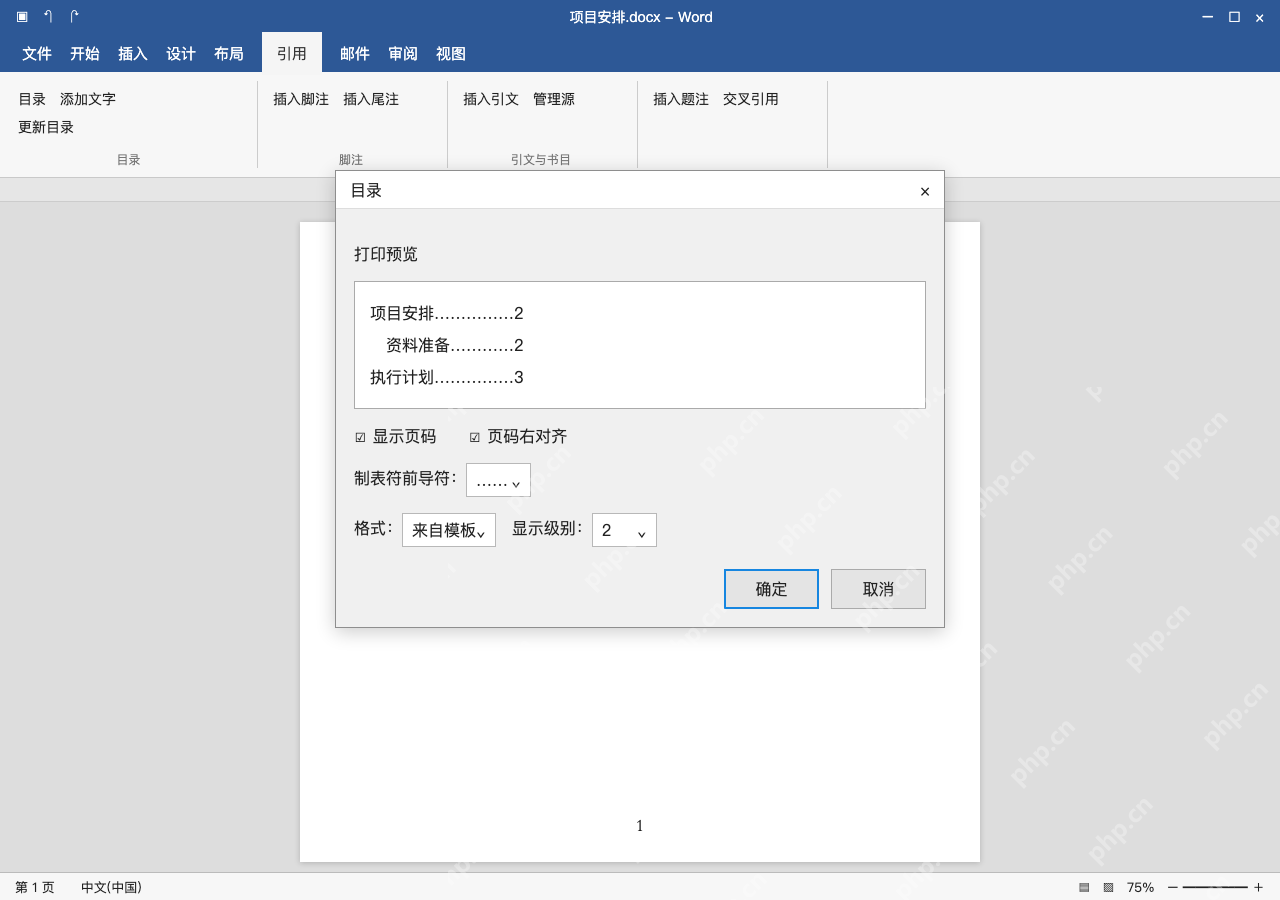Screen dimensions: 1280x900
Task: Click the zoom slider in status bar
Action: [1215, 887]
